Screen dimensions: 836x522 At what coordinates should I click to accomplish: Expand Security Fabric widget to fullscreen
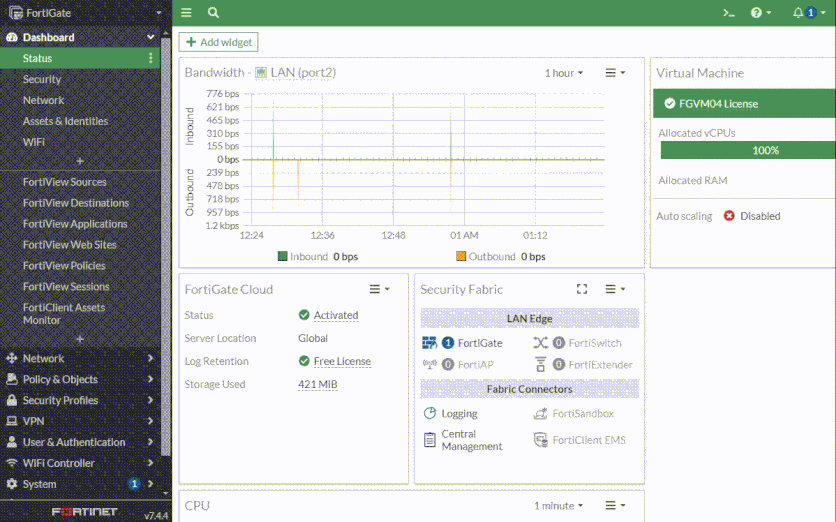pos(582,289)
